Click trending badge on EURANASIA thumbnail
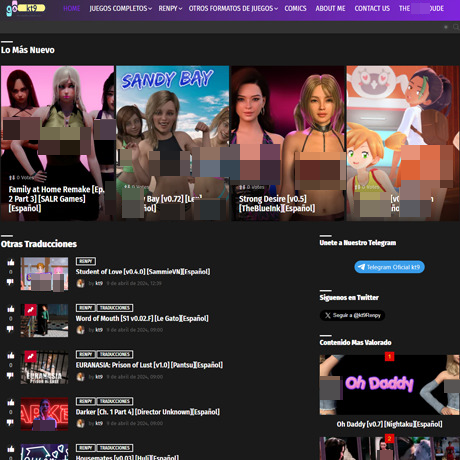The width and height of the screenshot is (460, 460). (x=30, y=356)
